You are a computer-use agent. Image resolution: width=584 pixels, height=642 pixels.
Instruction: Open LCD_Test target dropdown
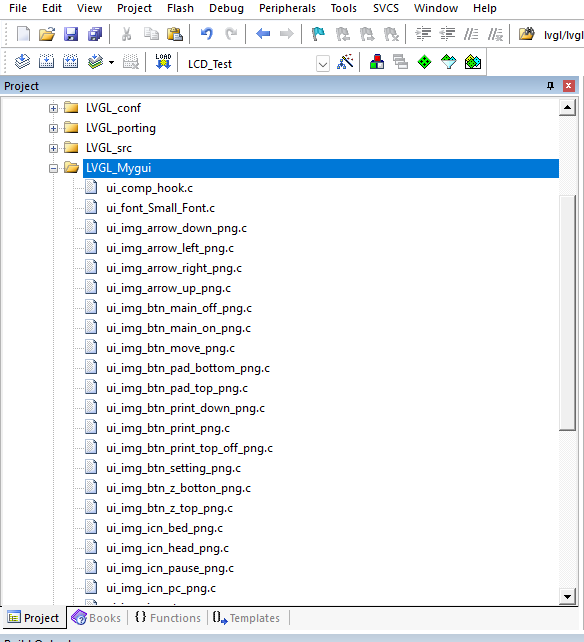point(323,64)
